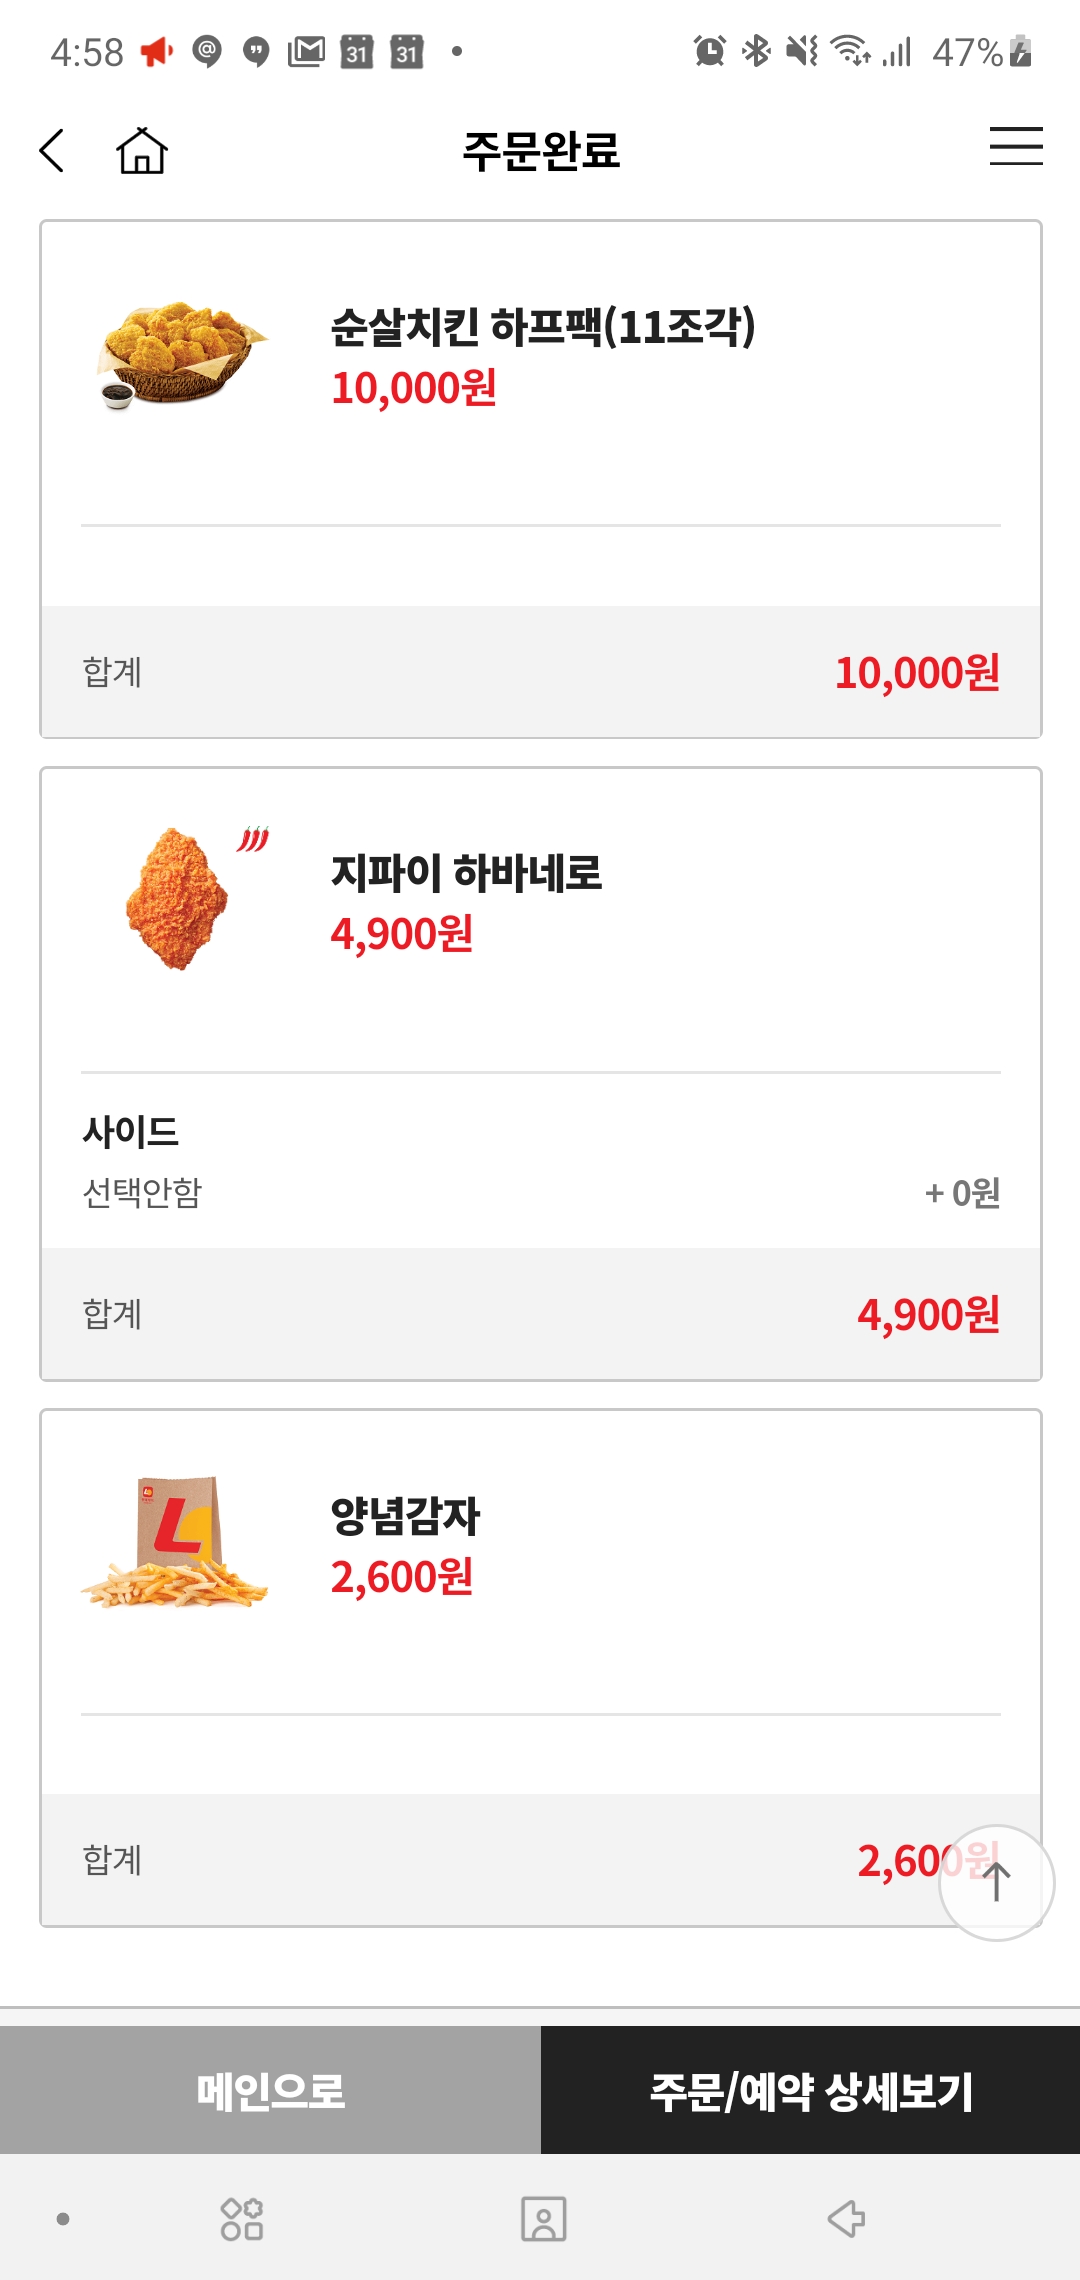Screen dimensions: 1080x2280
Task: Tap the 순살치킨 하프팩 chicken basket image
Action: 180,355
